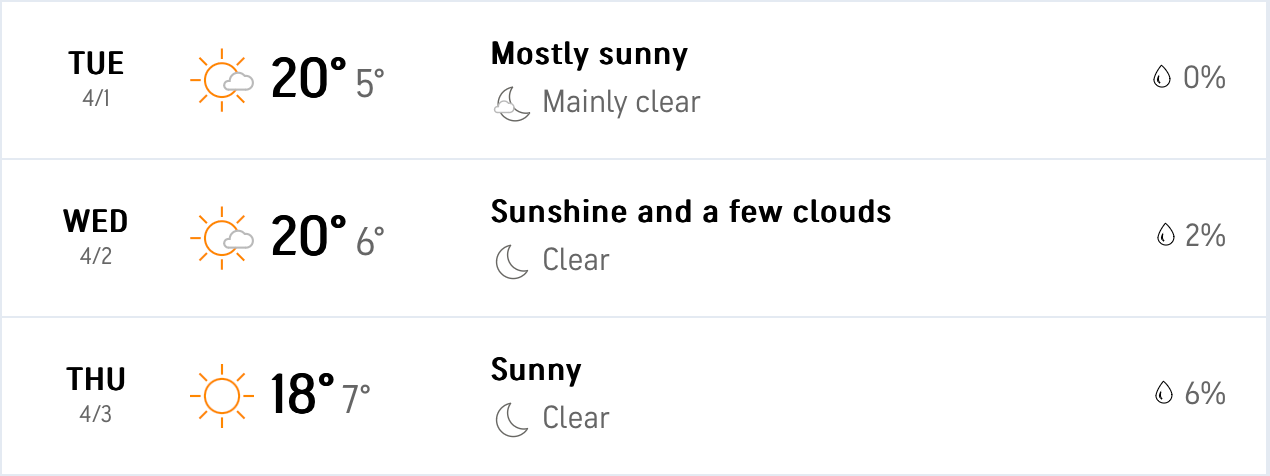Image resolution: width=1270 pixels, height=476 pixels.
Task: Click Wednesday night's clear moon icon
Action: click(511, 262)
